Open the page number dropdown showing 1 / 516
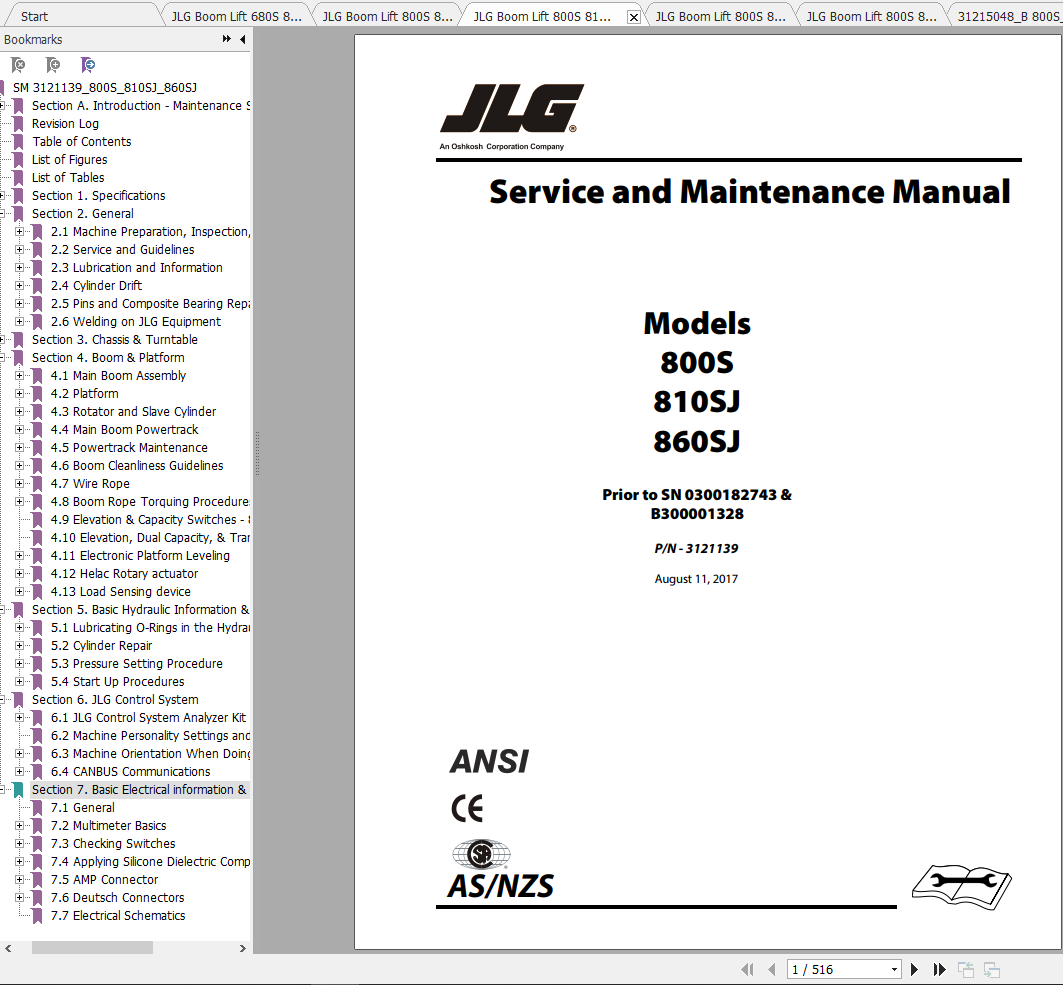This screenshot has height=985, width=1063. click(x=894, y=969)
